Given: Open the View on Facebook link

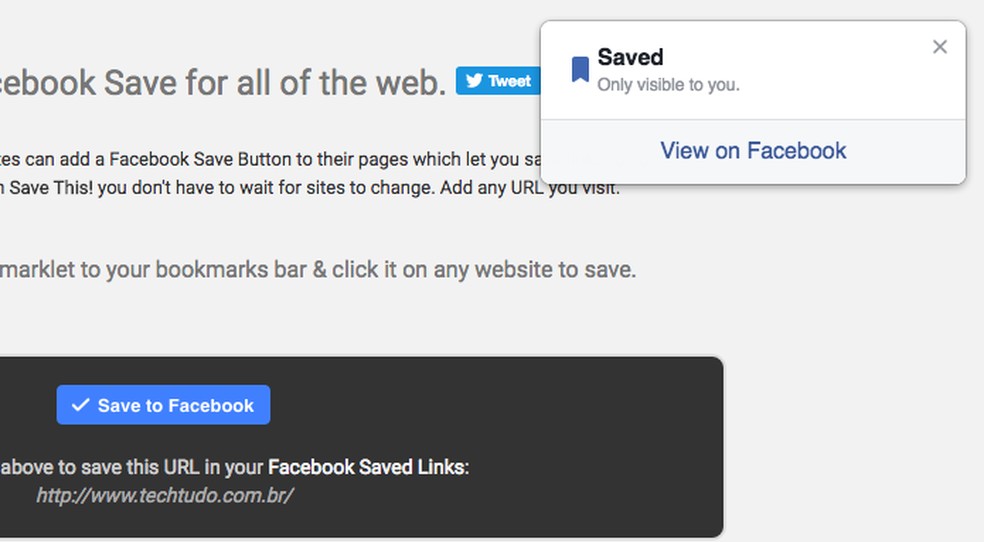Looking at the screenshot, I should click(x=753, y=151).
